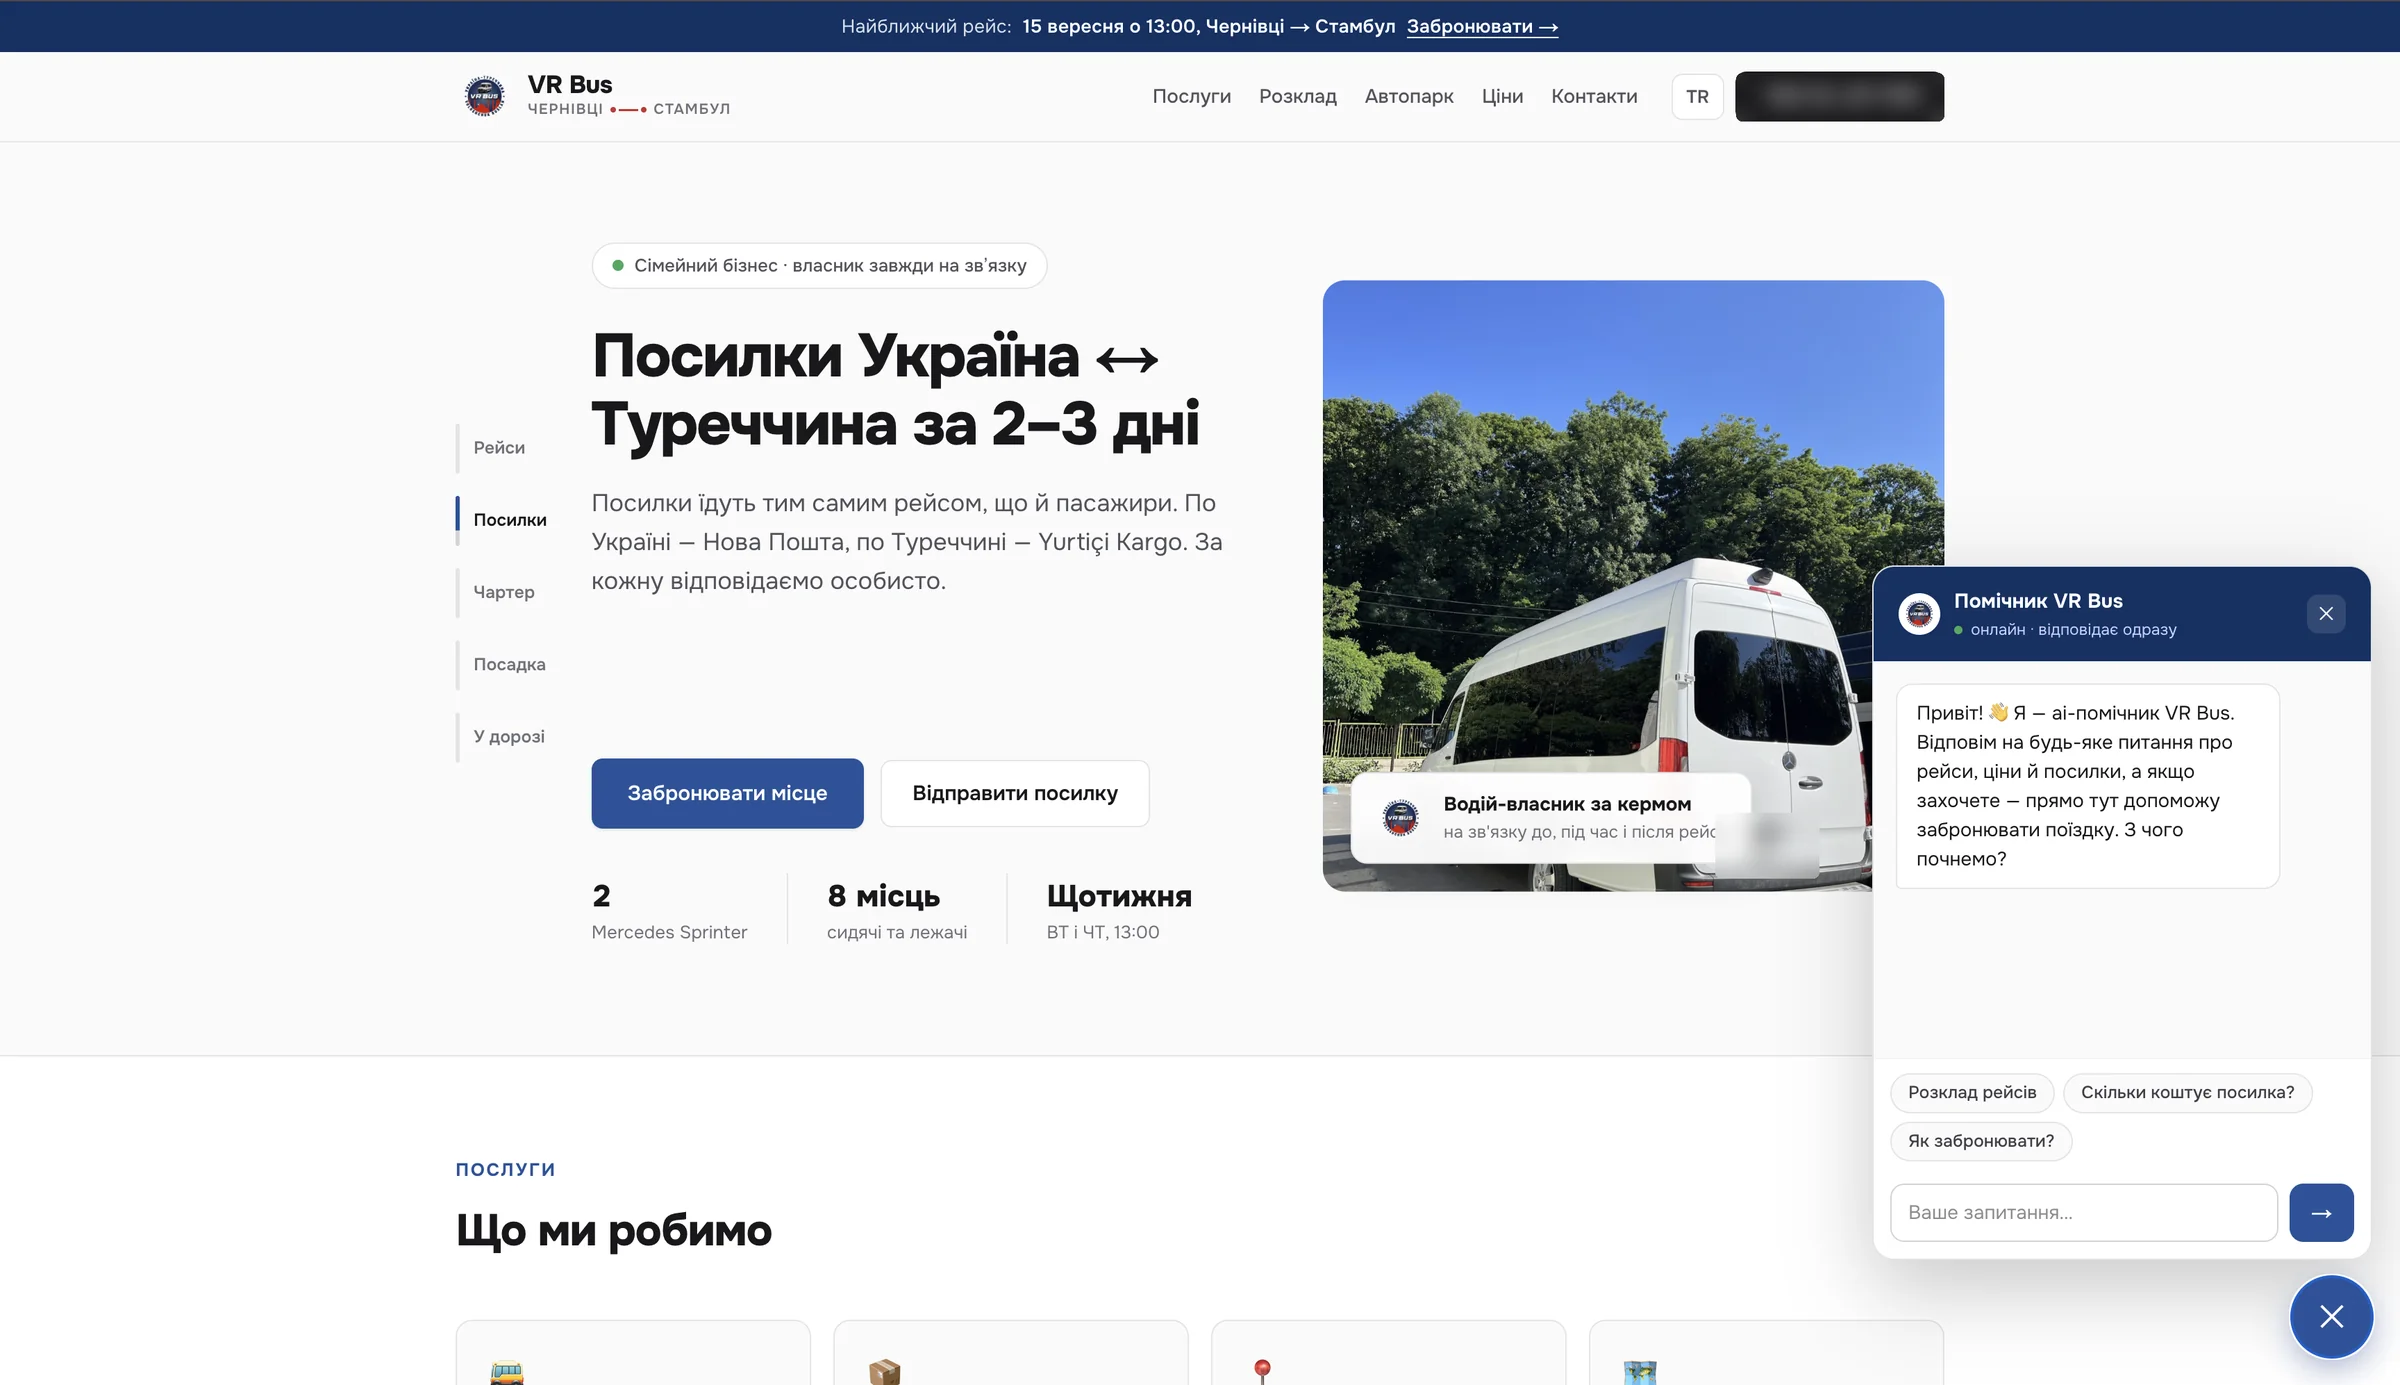Switch site language to TR
Viewport: 2400px width, 1385px height.
1697,97
